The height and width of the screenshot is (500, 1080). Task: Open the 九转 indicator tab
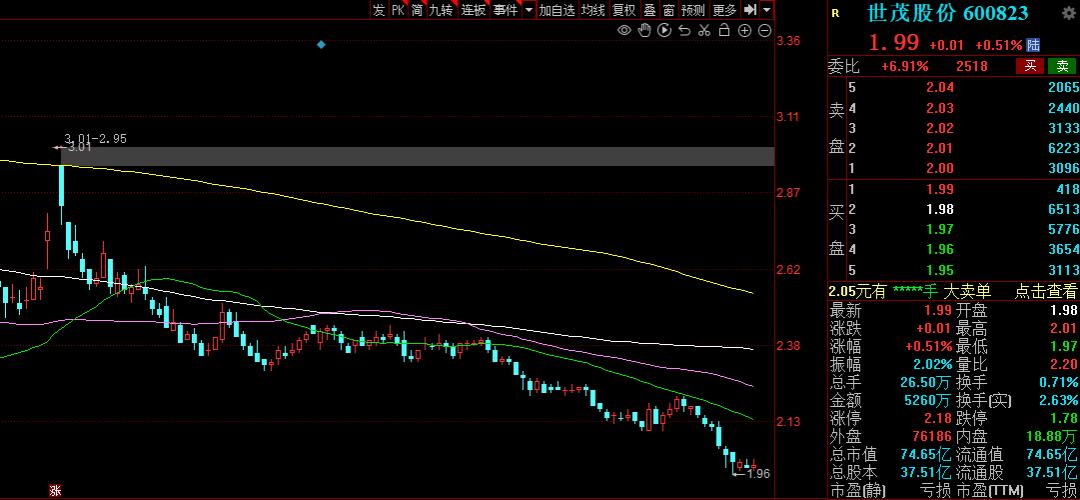[441, 10]
